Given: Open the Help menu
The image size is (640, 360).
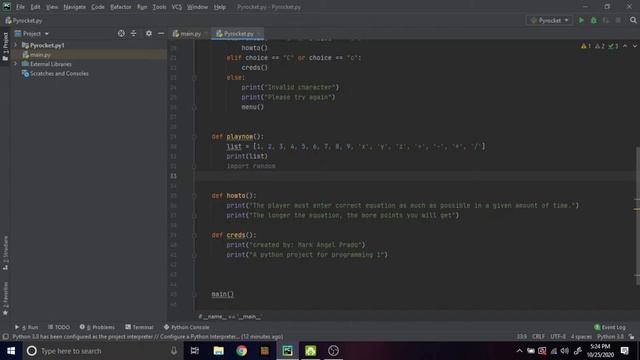Looking at the screenshot, I should [x=220, y=7].
